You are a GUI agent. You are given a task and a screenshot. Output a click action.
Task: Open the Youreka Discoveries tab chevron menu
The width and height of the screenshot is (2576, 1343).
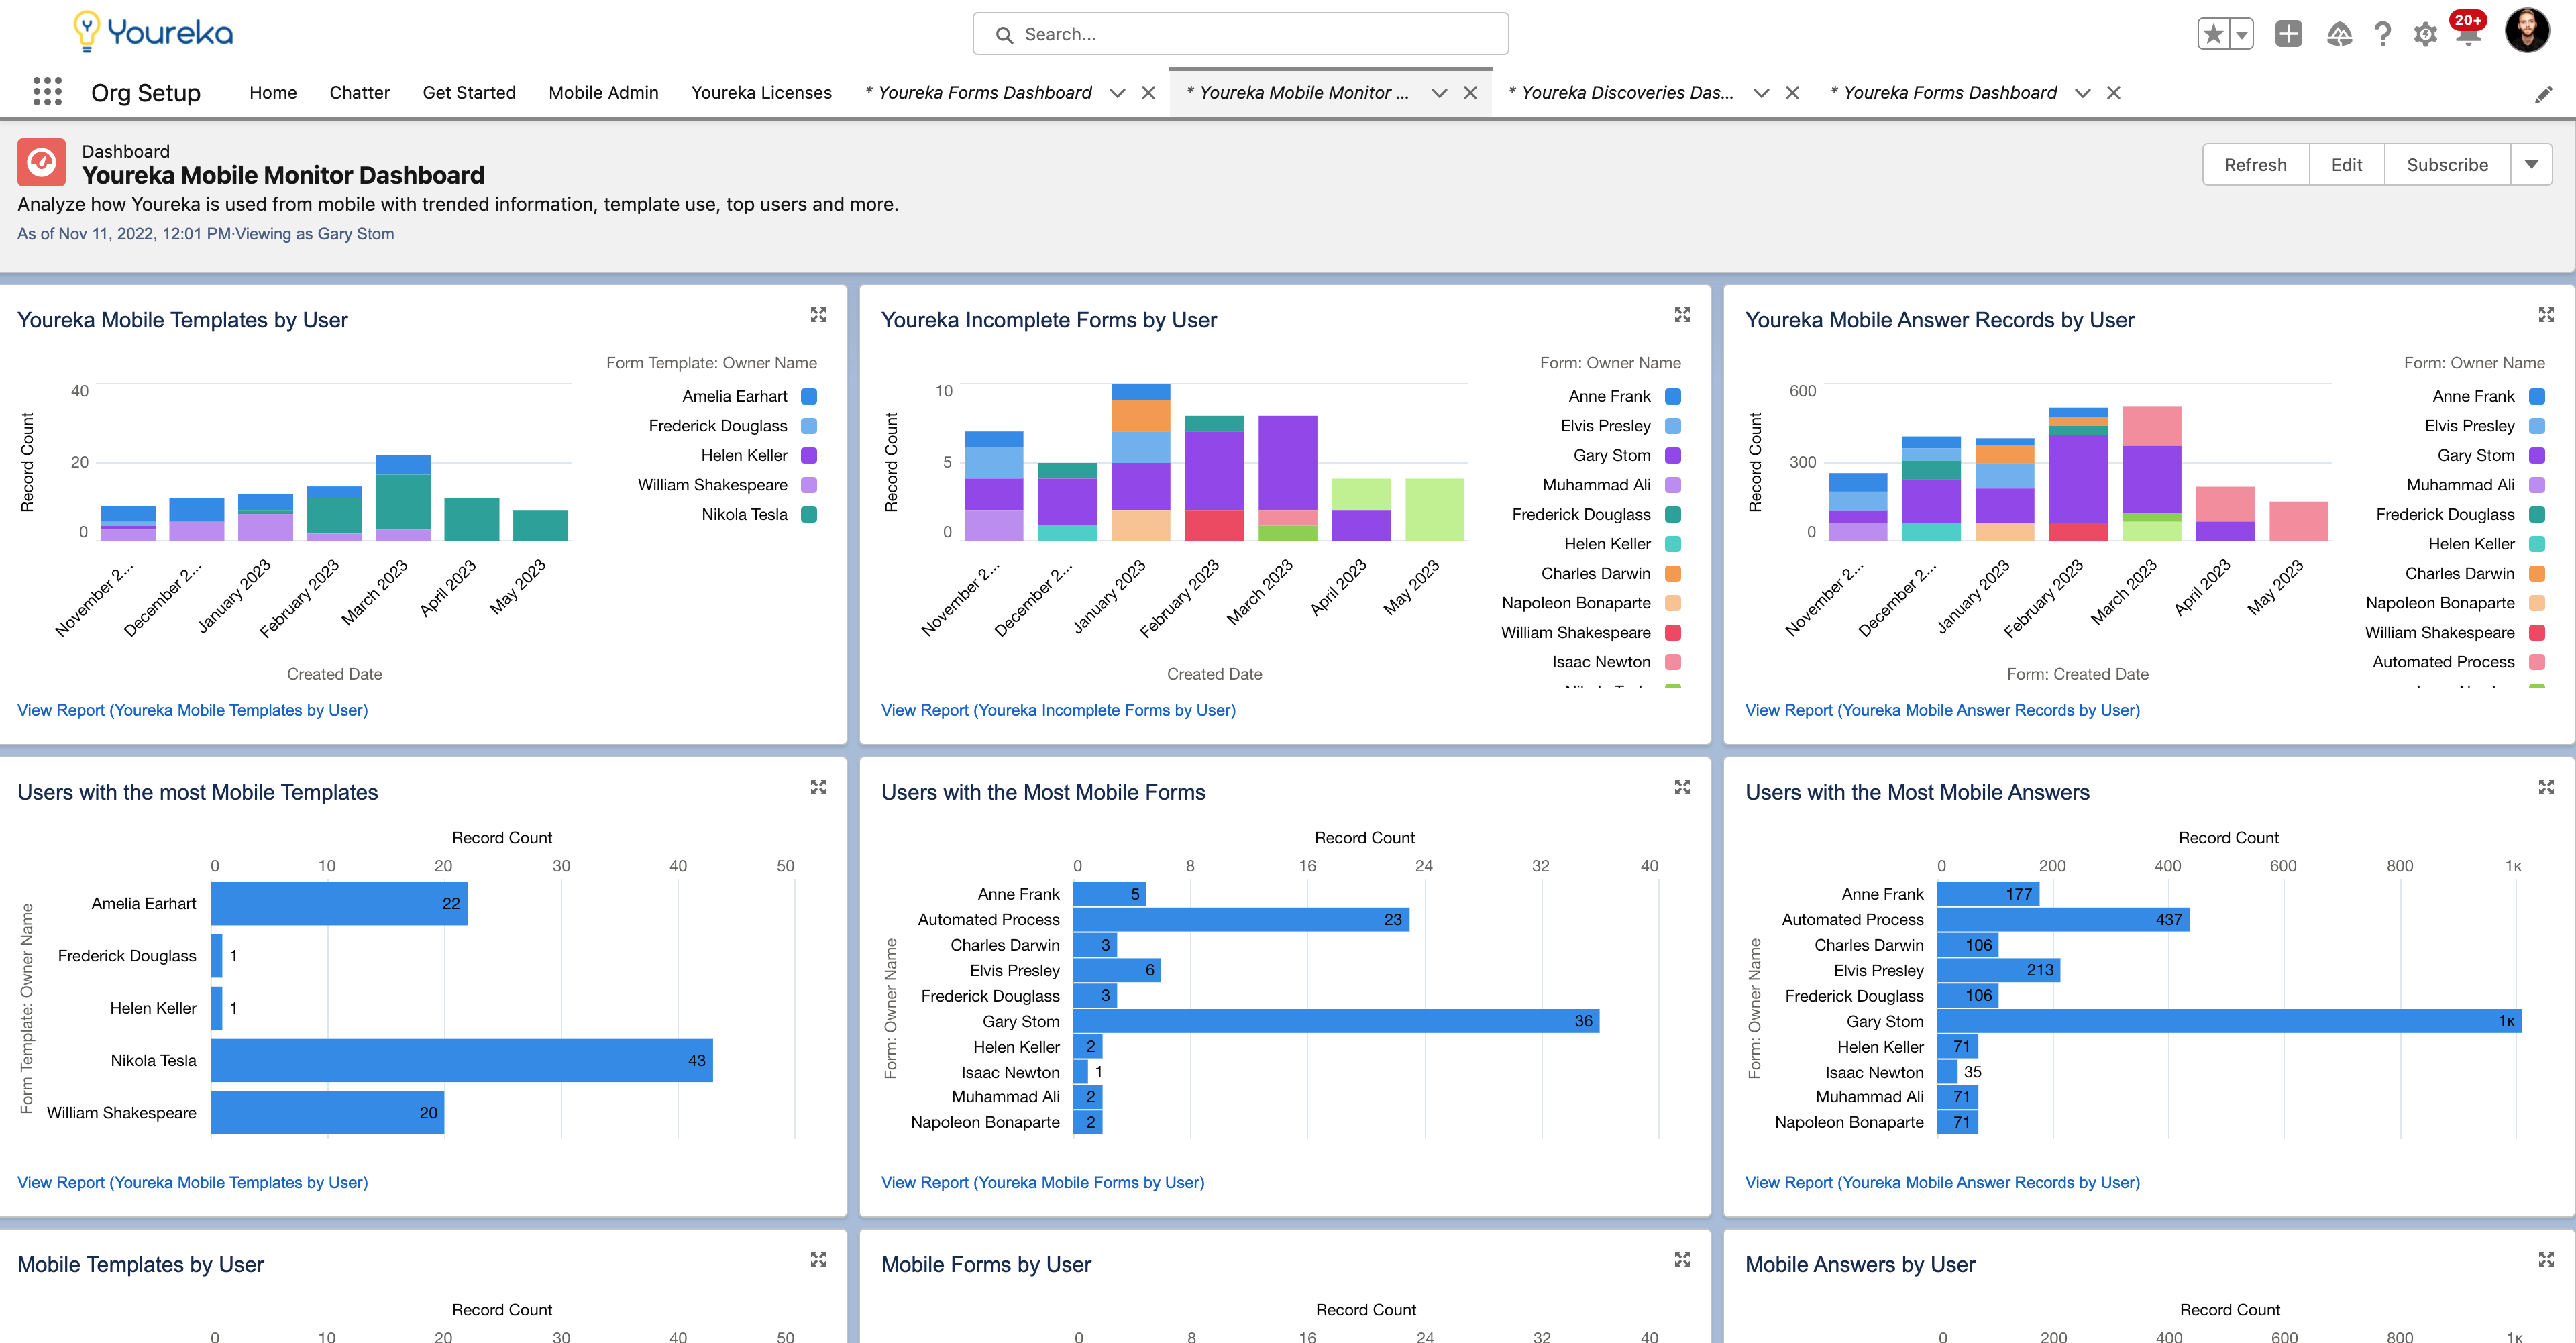(1761, 93)
